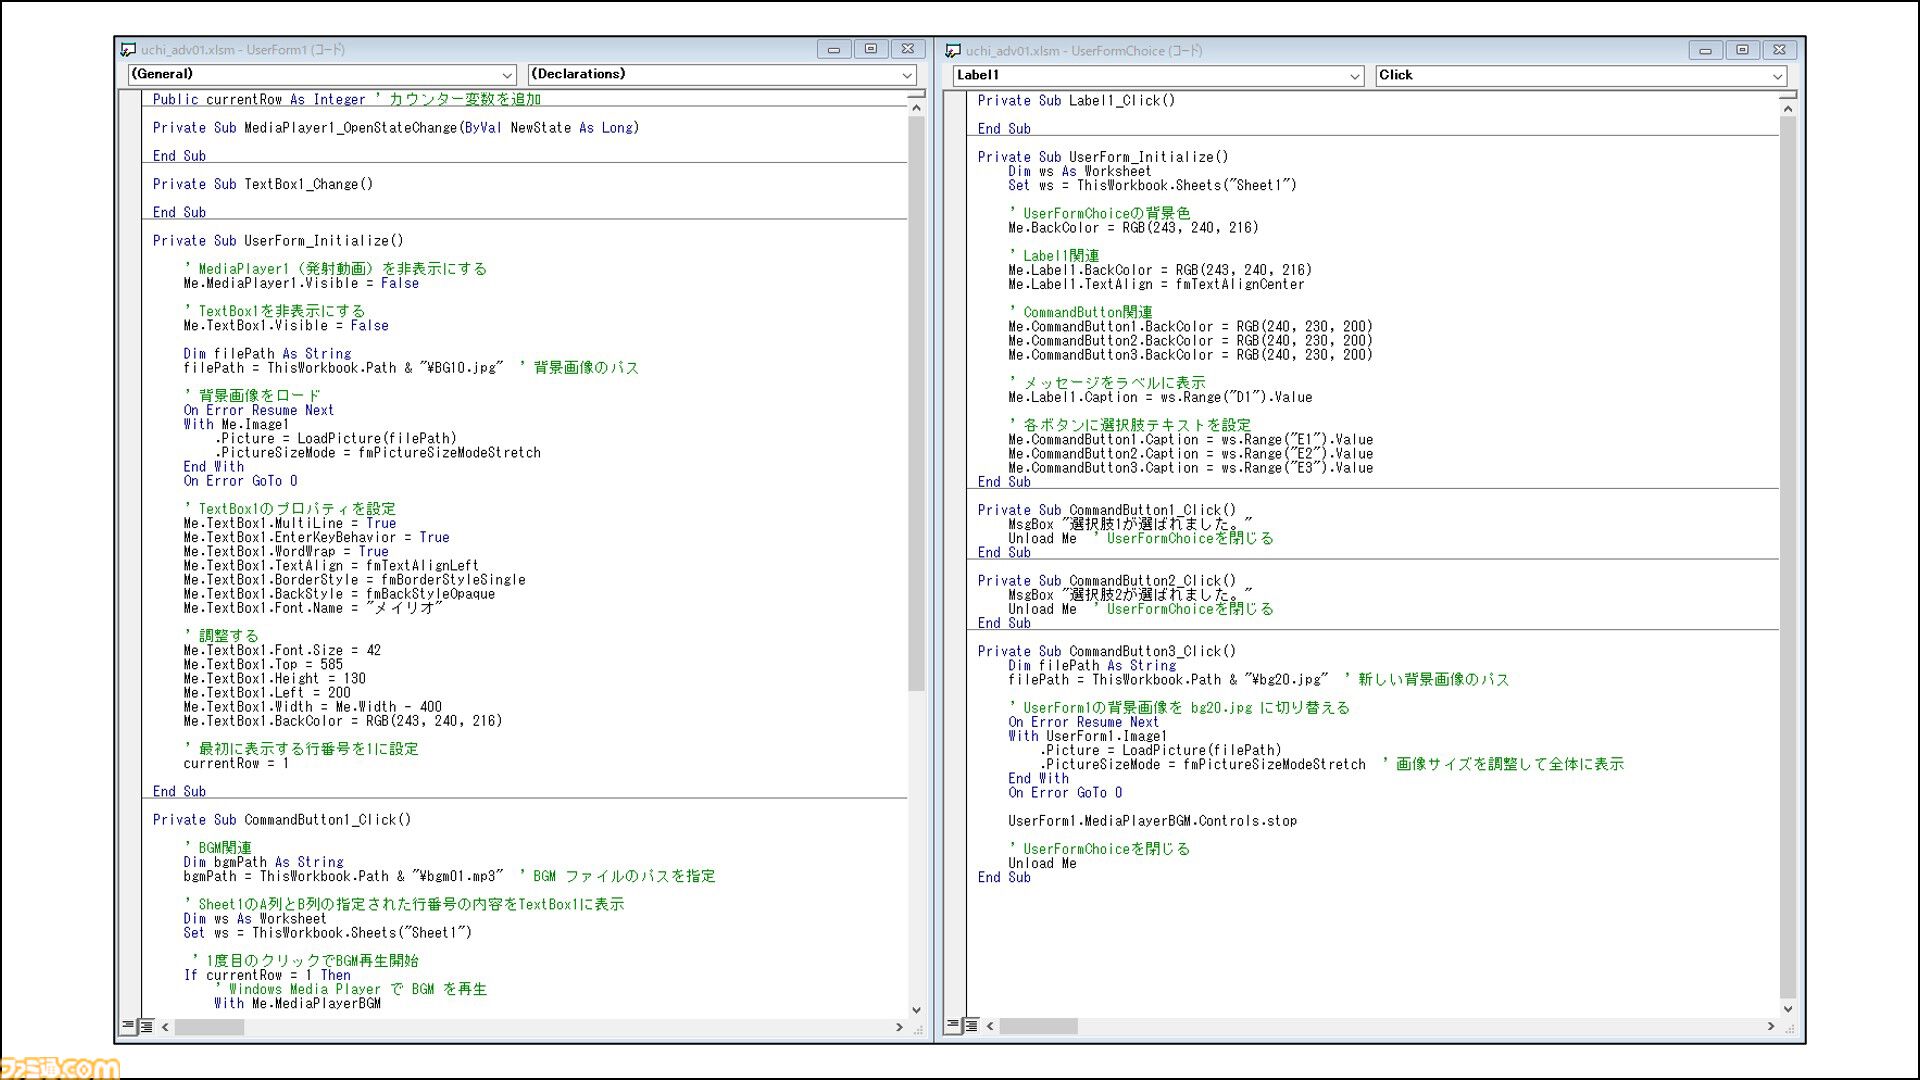The height and width of the screenshot is (1080, 1920).
Task: Click the scroll-right arrow in UserFormChoice window
Action: 1771,1026
